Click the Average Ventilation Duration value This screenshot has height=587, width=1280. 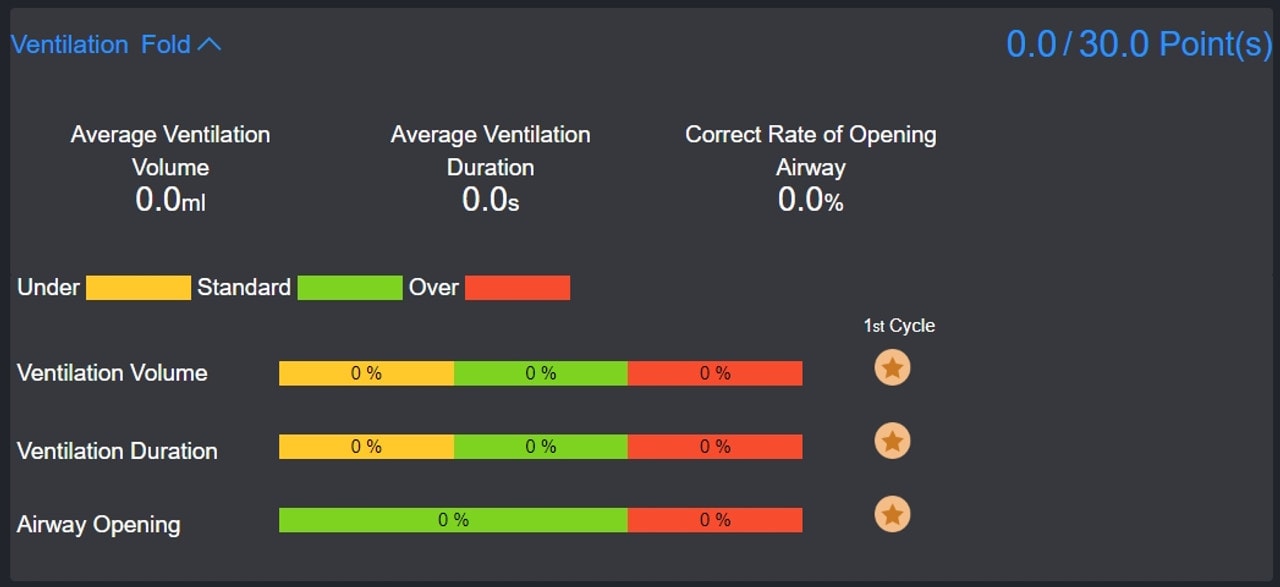click(490, 200)
